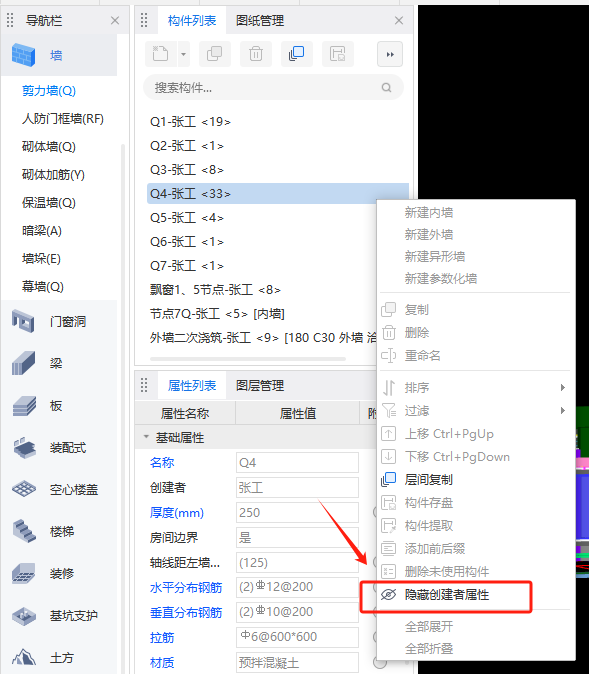Switch to the 构件列表 tab
589x674 pixels.
192,20
